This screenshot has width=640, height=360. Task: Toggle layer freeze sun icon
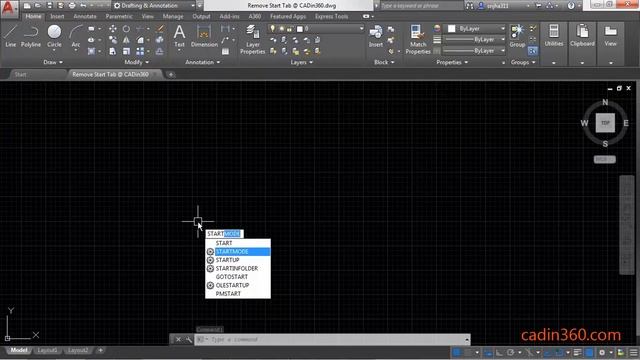tap(281, 29)
